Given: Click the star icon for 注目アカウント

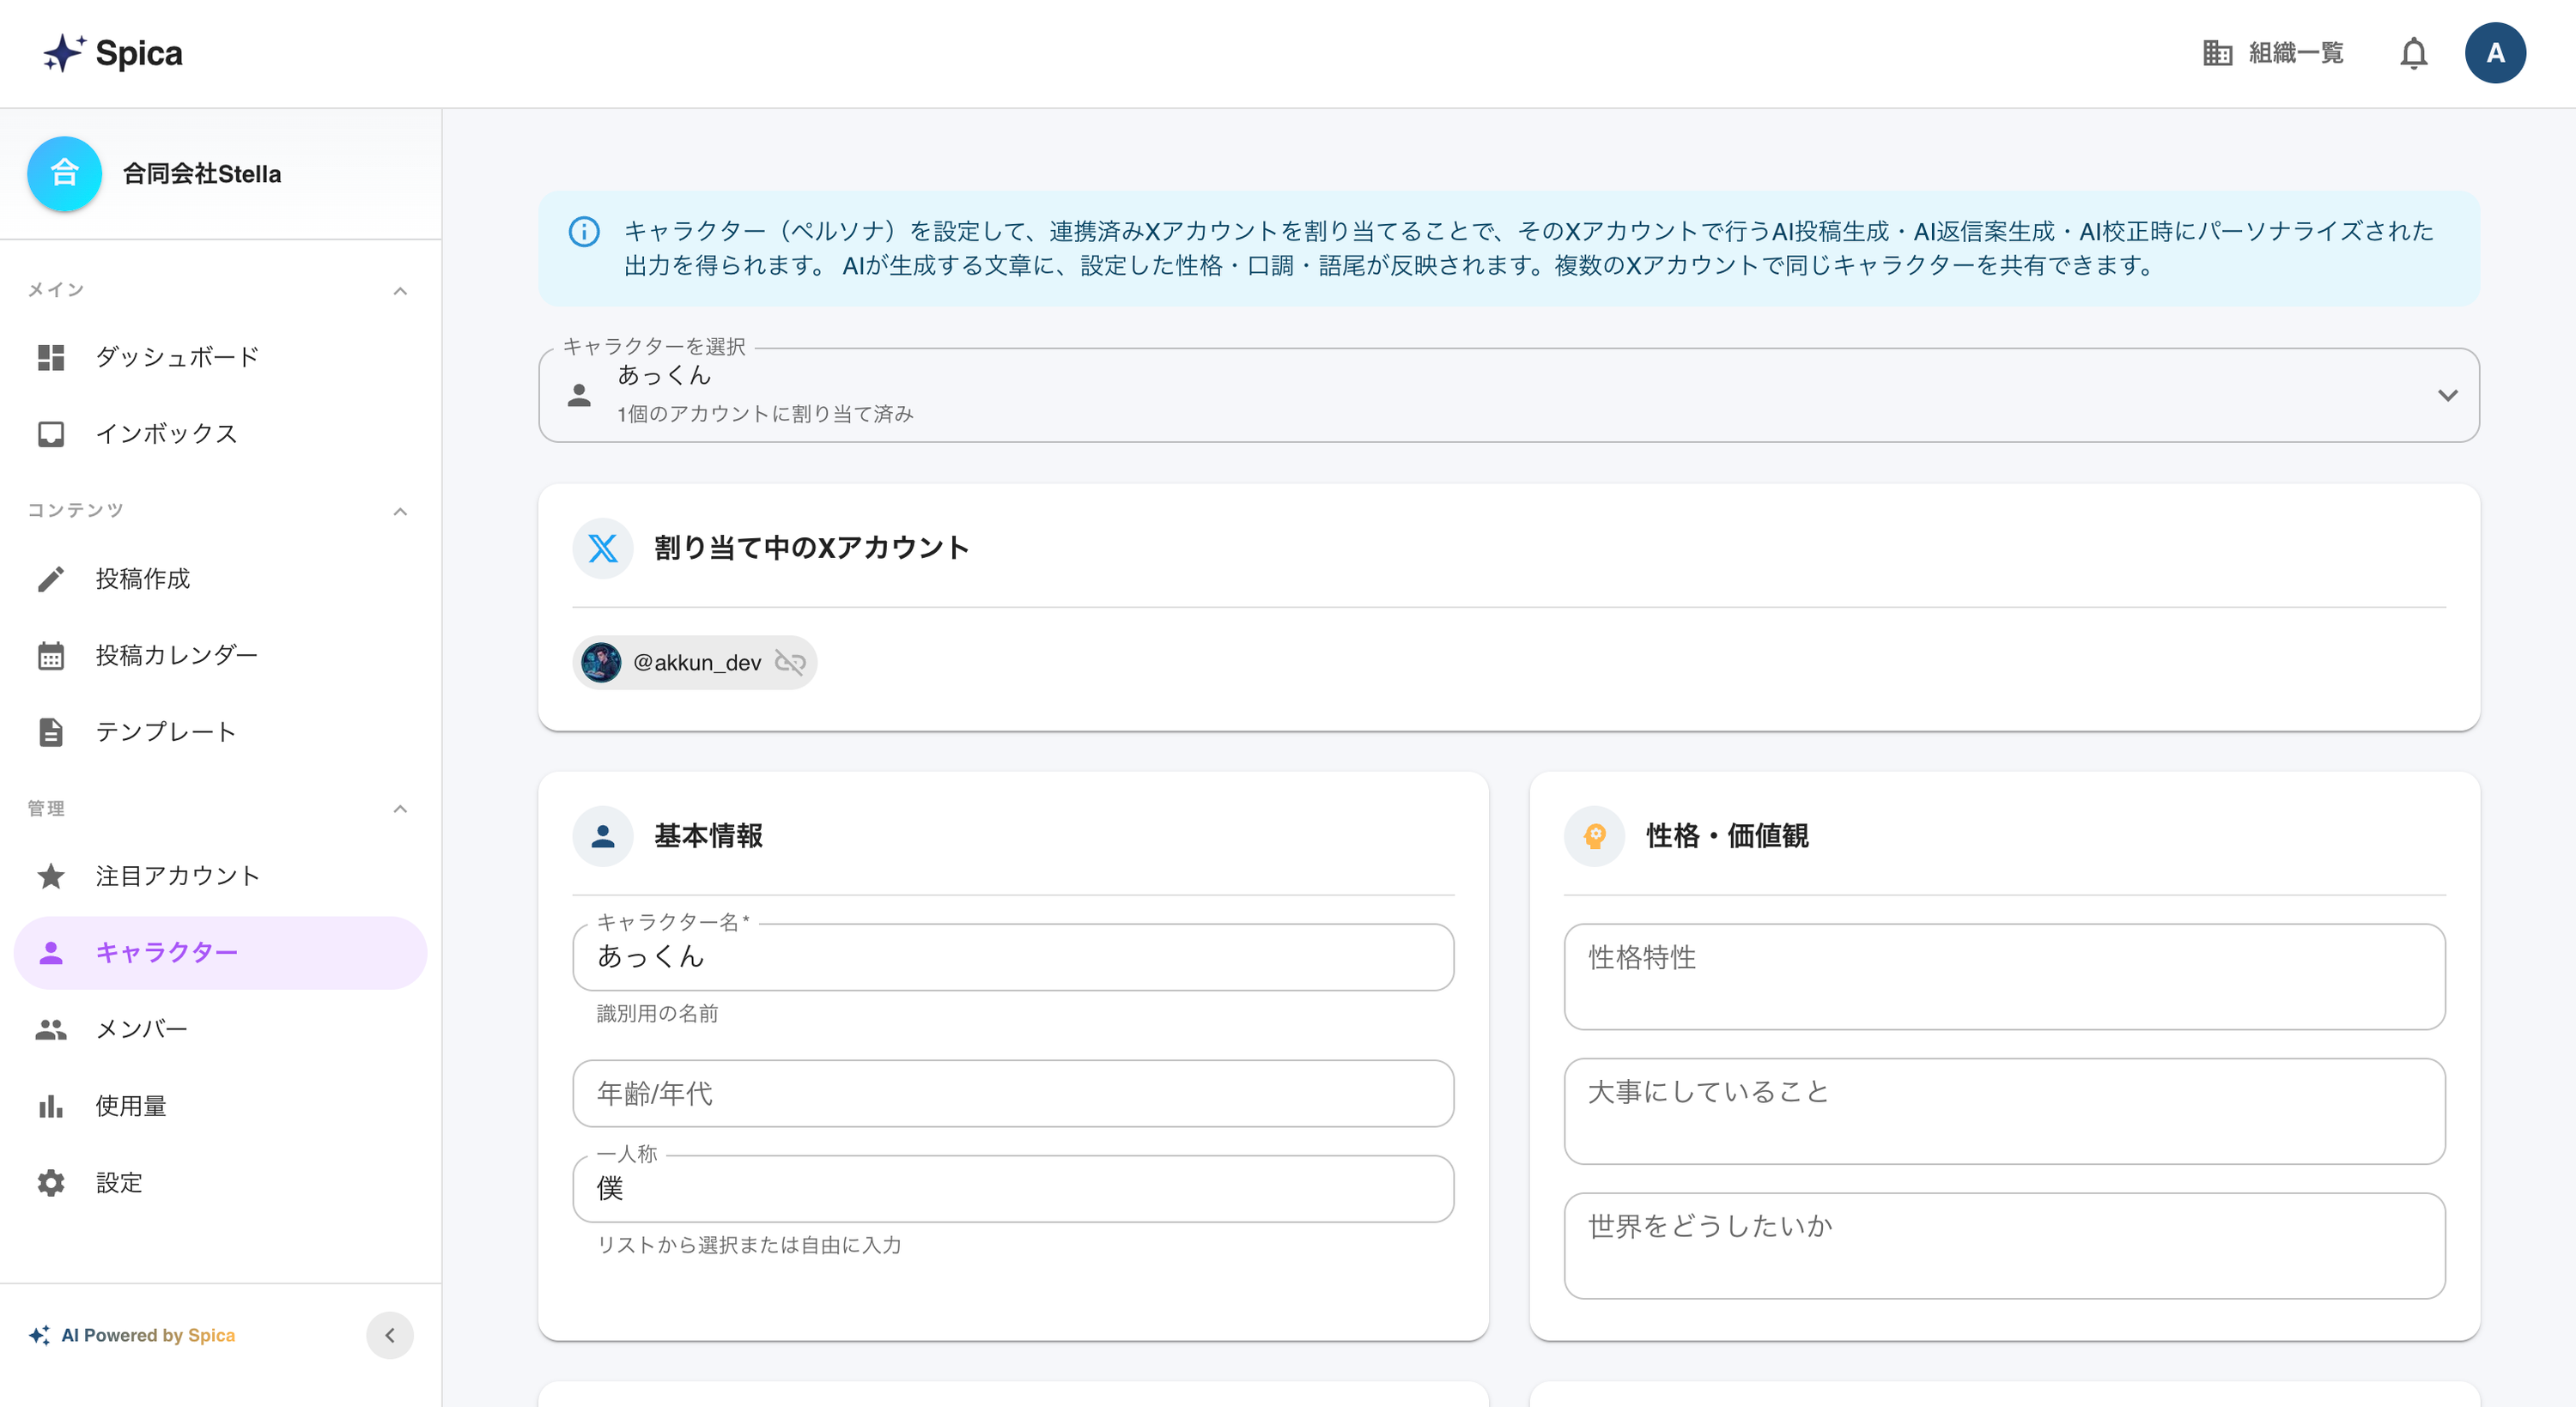Looking at the screenshot, I should click(x=51, y=876).
